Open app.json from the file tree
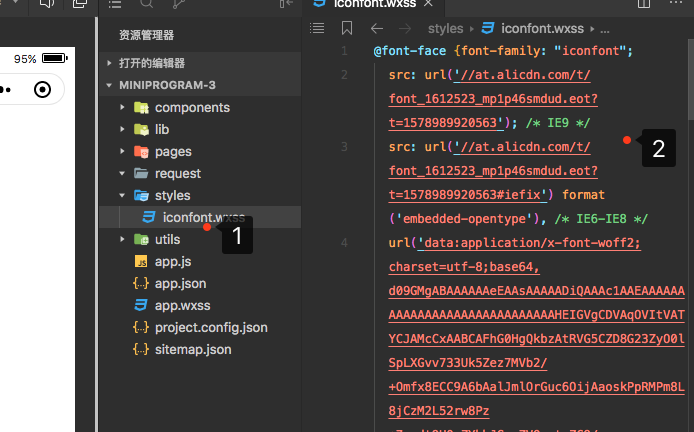Screen dimensions: 694x432 (200, 283)
